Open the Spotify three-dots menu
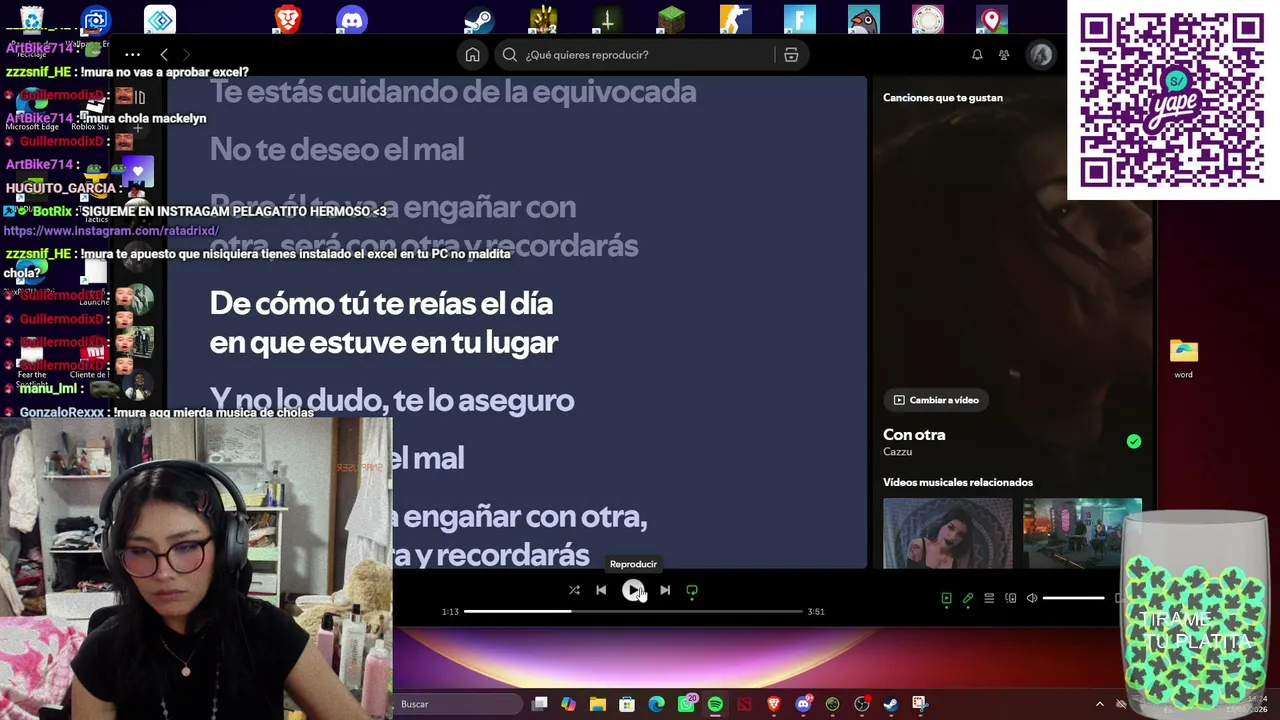Screen dimensions: 1280x720 tap(132, 55)
